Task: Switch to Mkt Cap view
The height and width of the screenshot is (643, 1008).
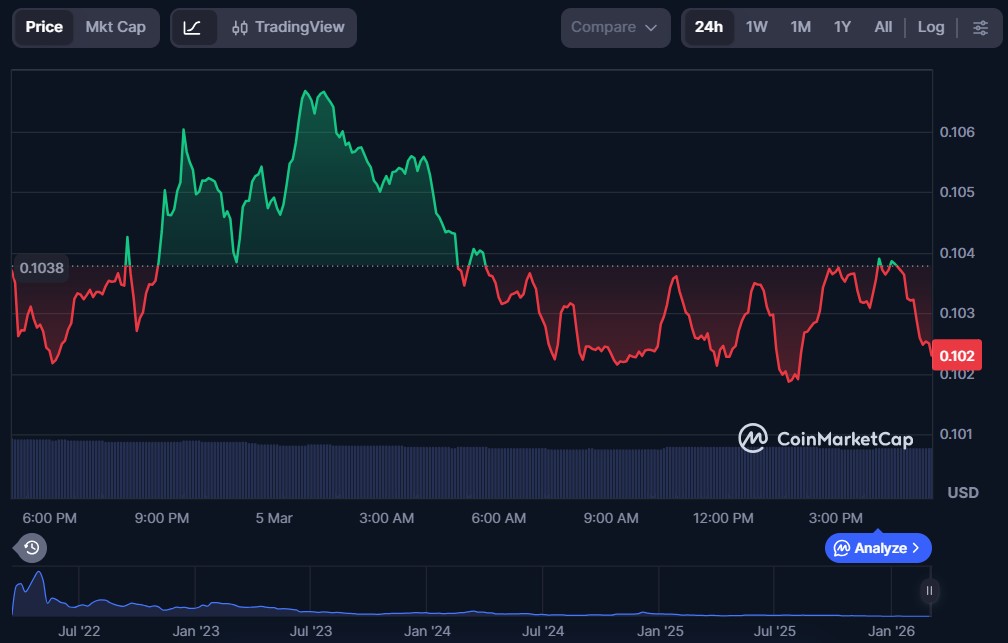Action: 115,28
